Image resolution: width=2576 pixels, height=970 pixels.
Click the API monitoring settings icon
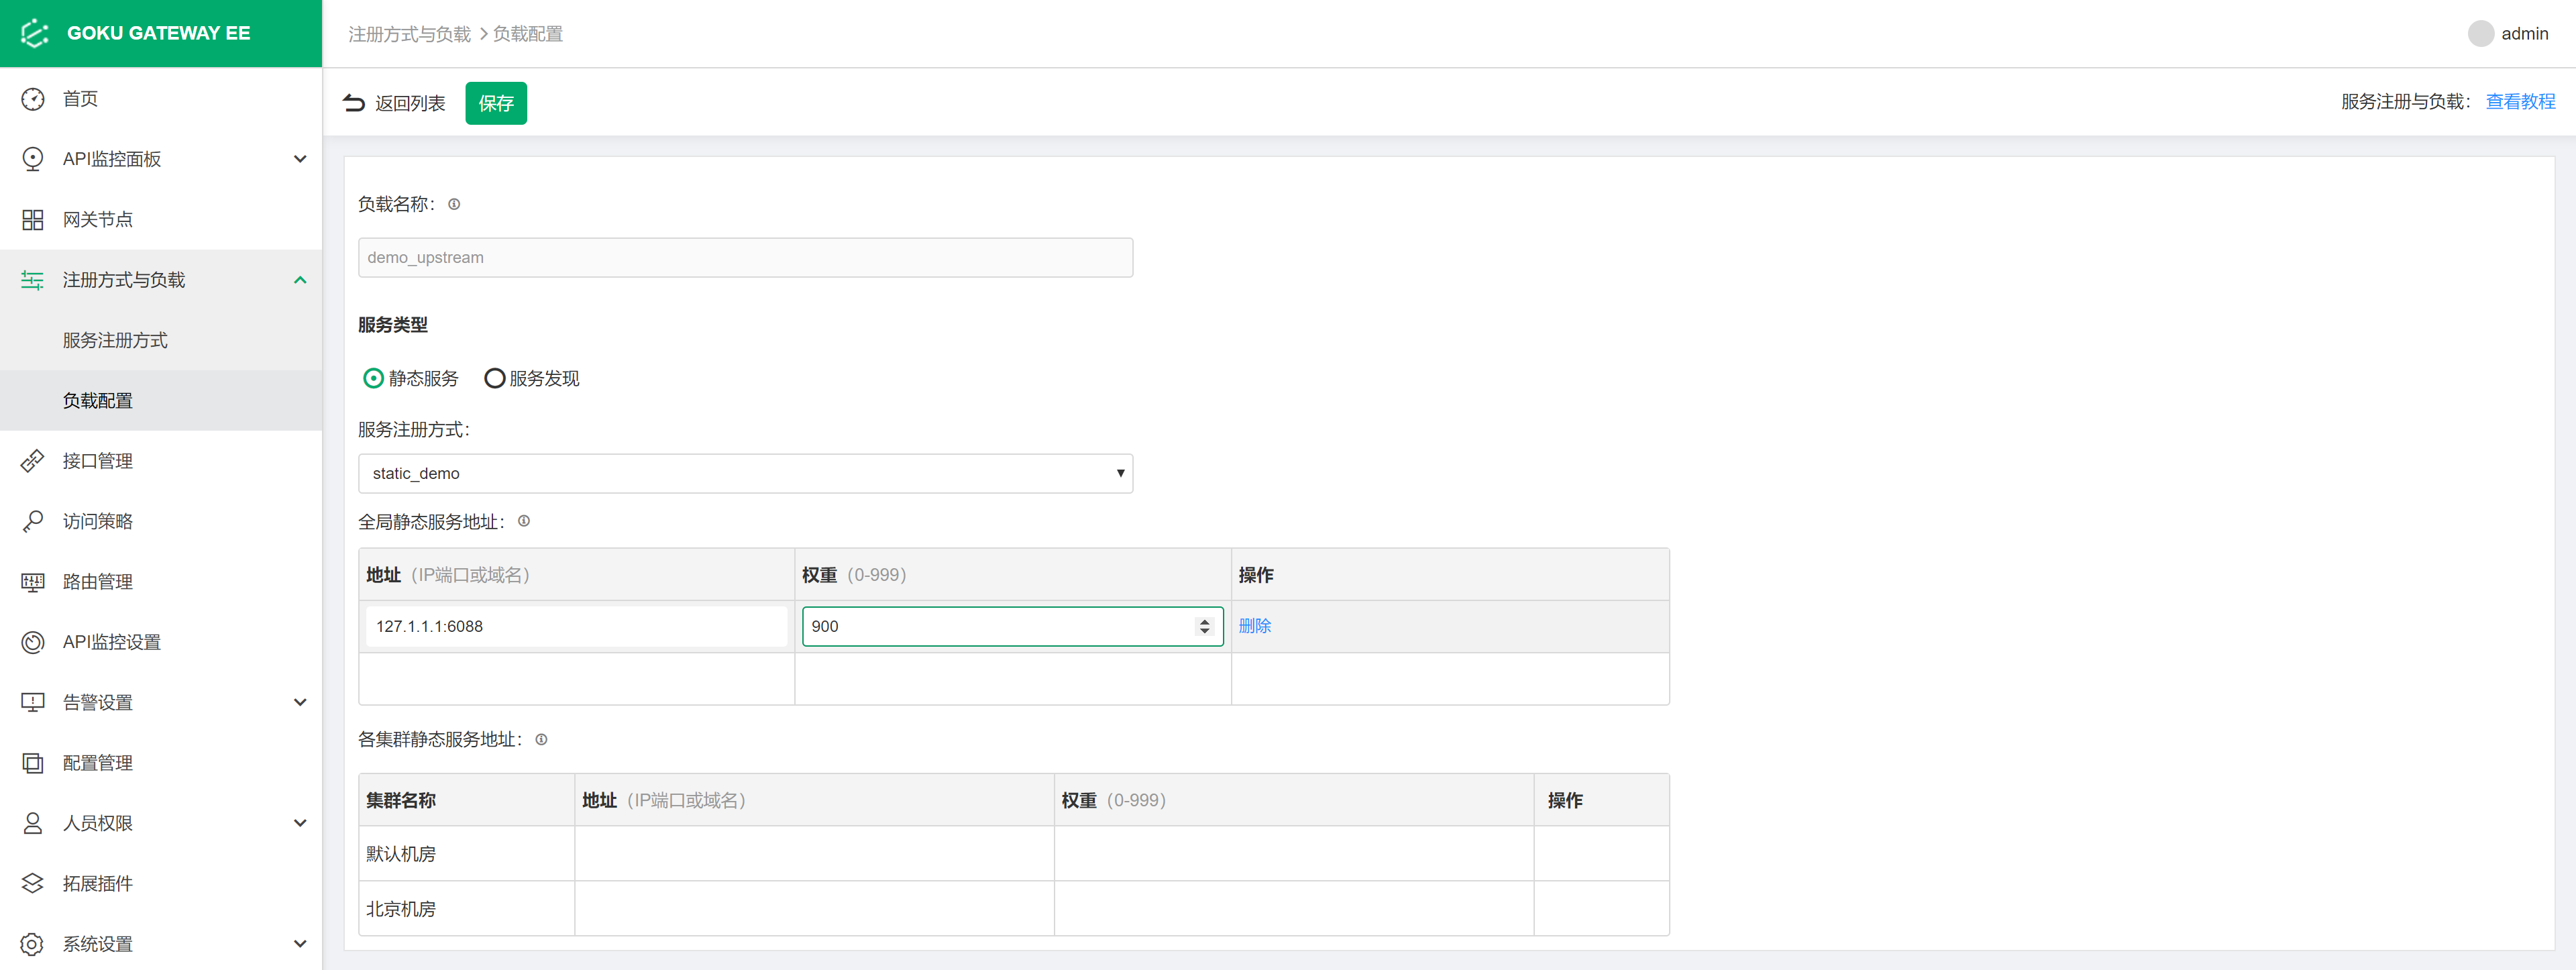click(33, 642)
